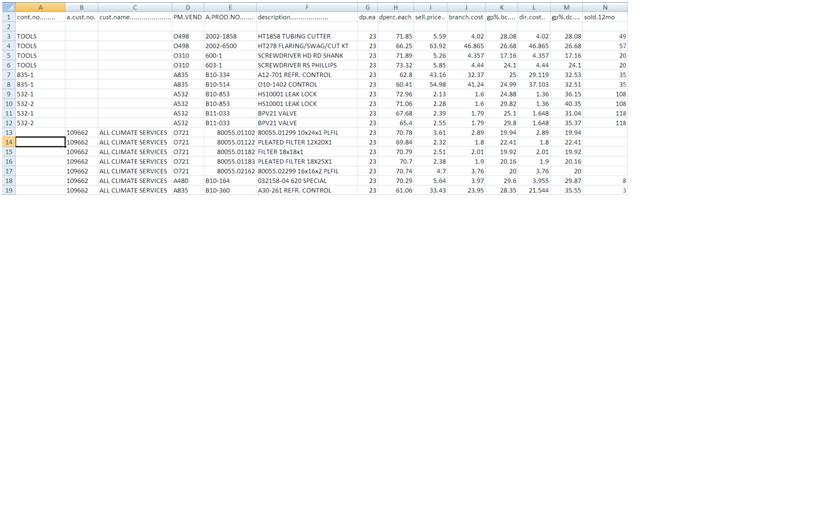Image resolution: width=840 pixels, height=525 pixels.
Task: Select 'ALL CLIMATE SERVICES' in row 13
Action: pos(134,132)
